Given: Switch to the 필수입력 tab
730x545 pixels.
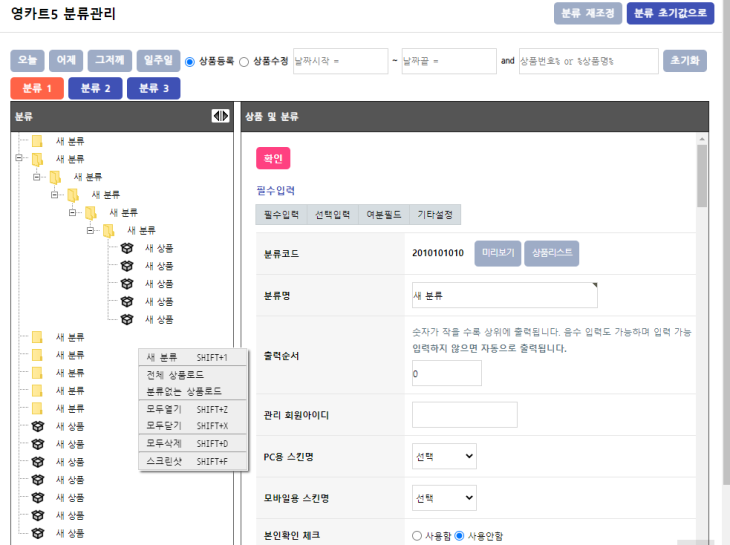Looking at the screenshot, I should (x=281, y=215).
